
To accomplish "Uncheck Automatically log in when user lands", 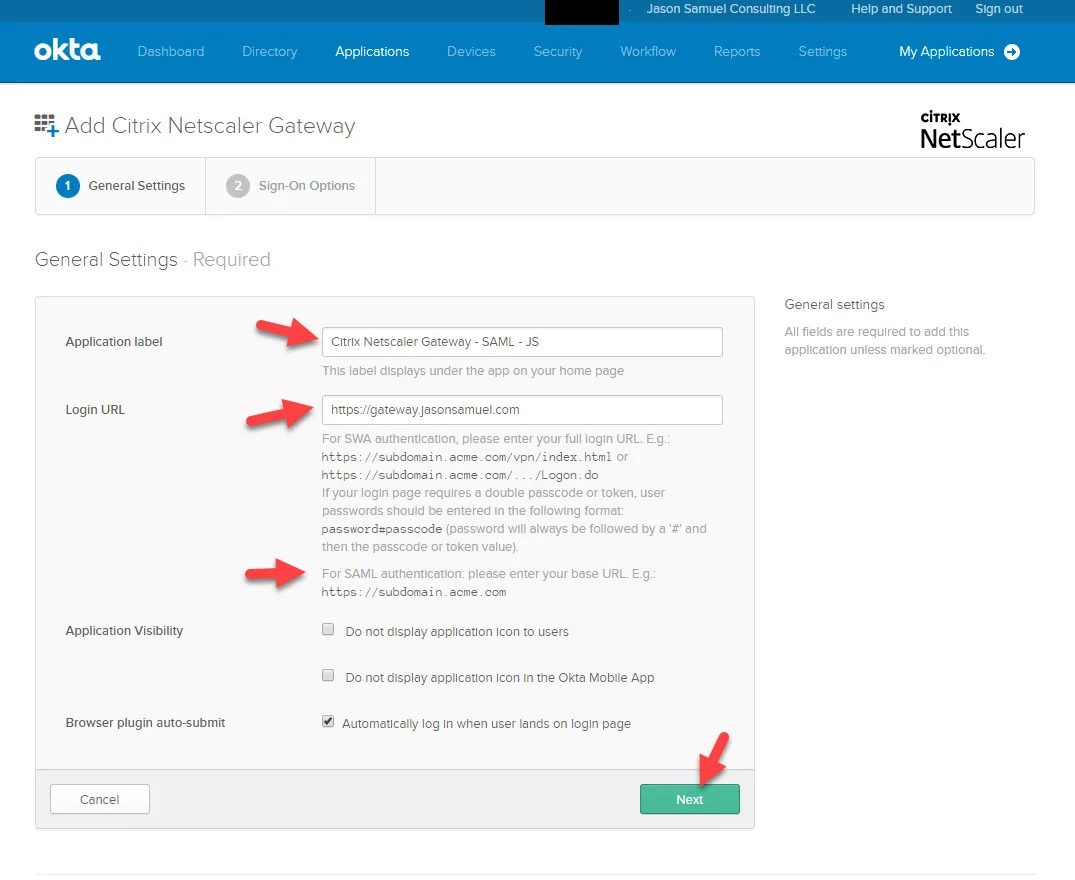I will tap(328, 721).
